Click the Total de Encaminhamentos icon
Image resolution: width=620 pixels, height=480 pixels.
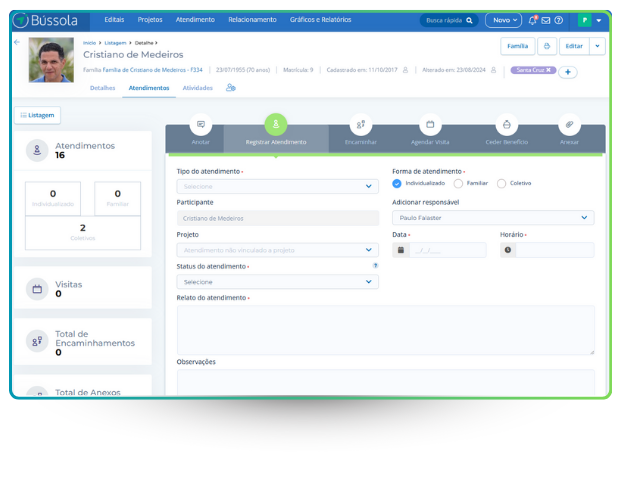tap(37, 341)
